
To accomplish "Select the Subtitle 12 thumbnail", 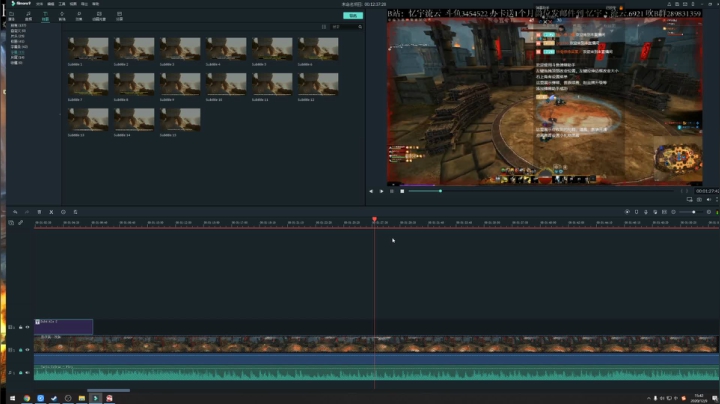I will tap(318, 84).
